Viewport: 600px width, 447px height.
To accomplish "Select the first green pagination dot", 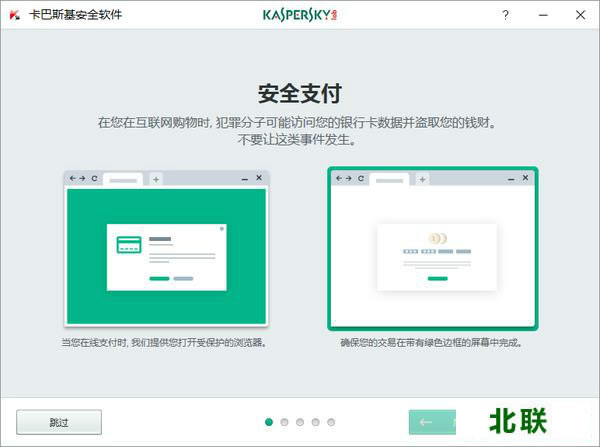I will (x=269, y=422).
